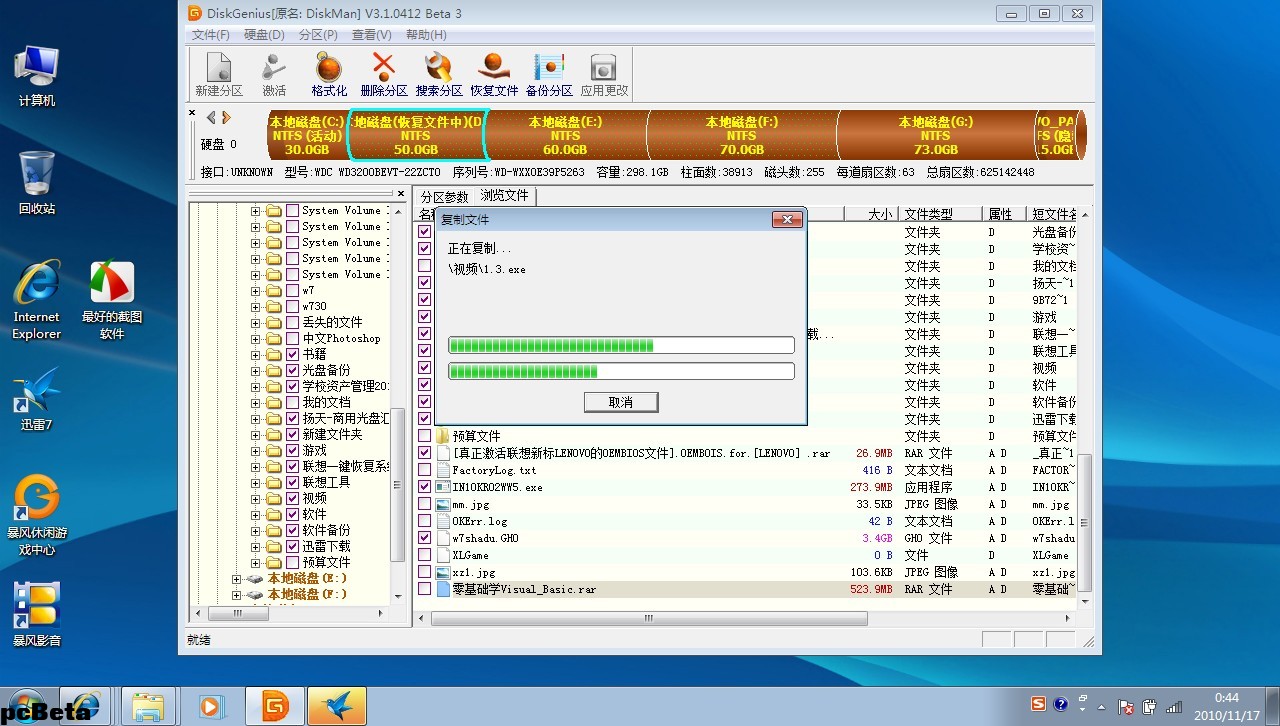The height and width of the screenshot is (726, 1280).
Task: Check the XLGame folder checkbox
Action: 424,555
